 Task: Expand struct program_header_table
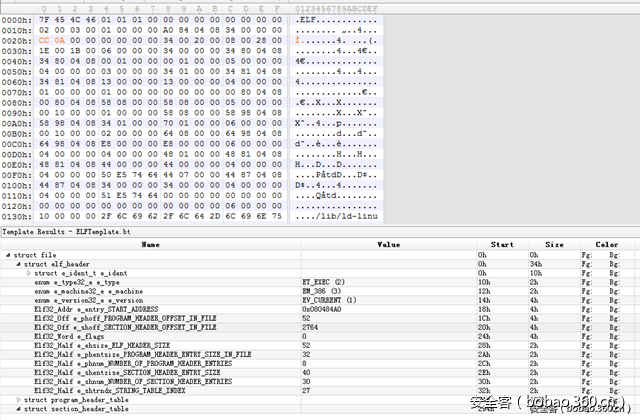(17, 399)
